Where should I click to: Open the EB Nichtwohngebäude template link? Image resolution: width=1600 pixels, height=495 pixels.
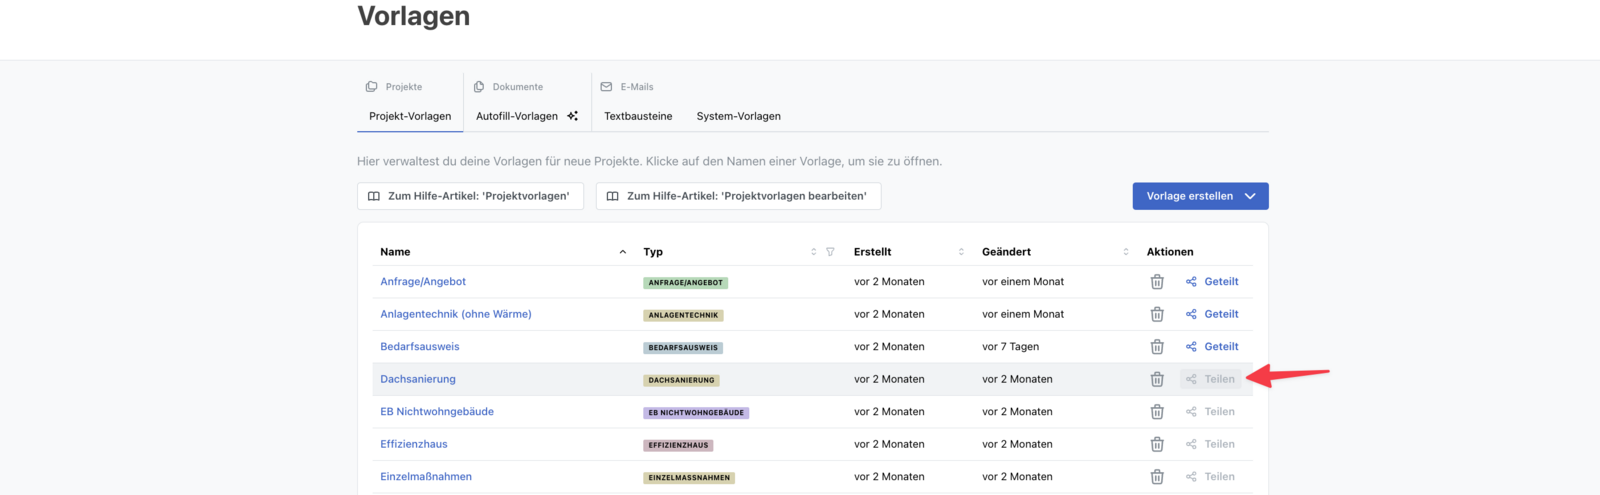[x=437, y=412]
